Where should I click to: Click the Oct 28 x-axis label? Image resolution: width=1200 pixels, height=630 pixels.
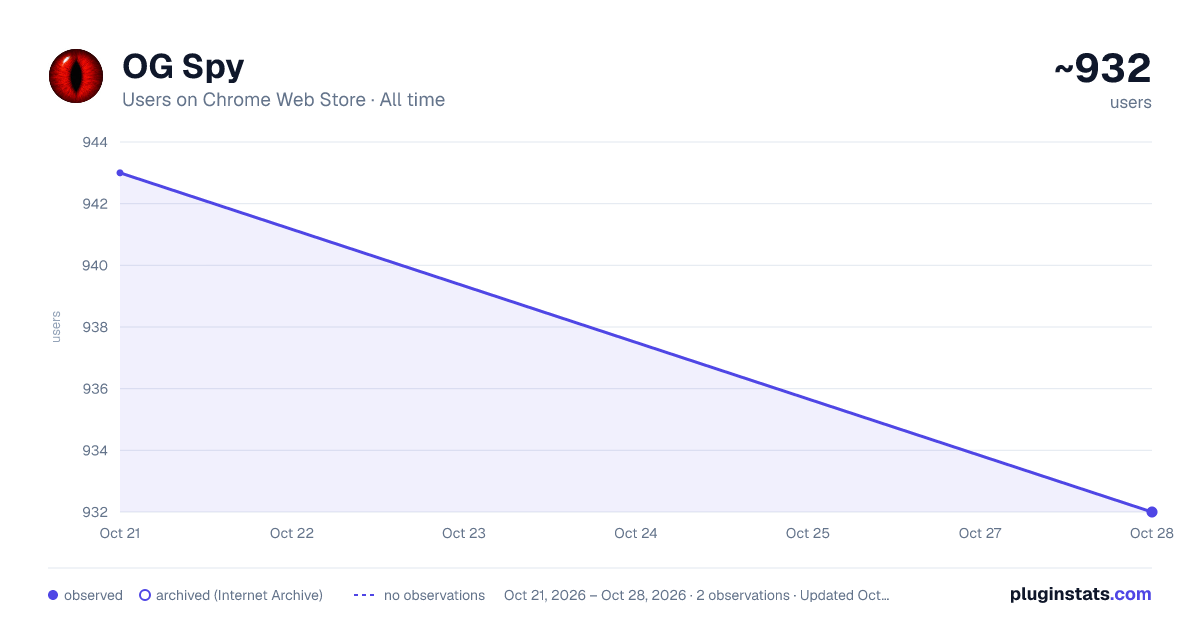pos(1152,533)
